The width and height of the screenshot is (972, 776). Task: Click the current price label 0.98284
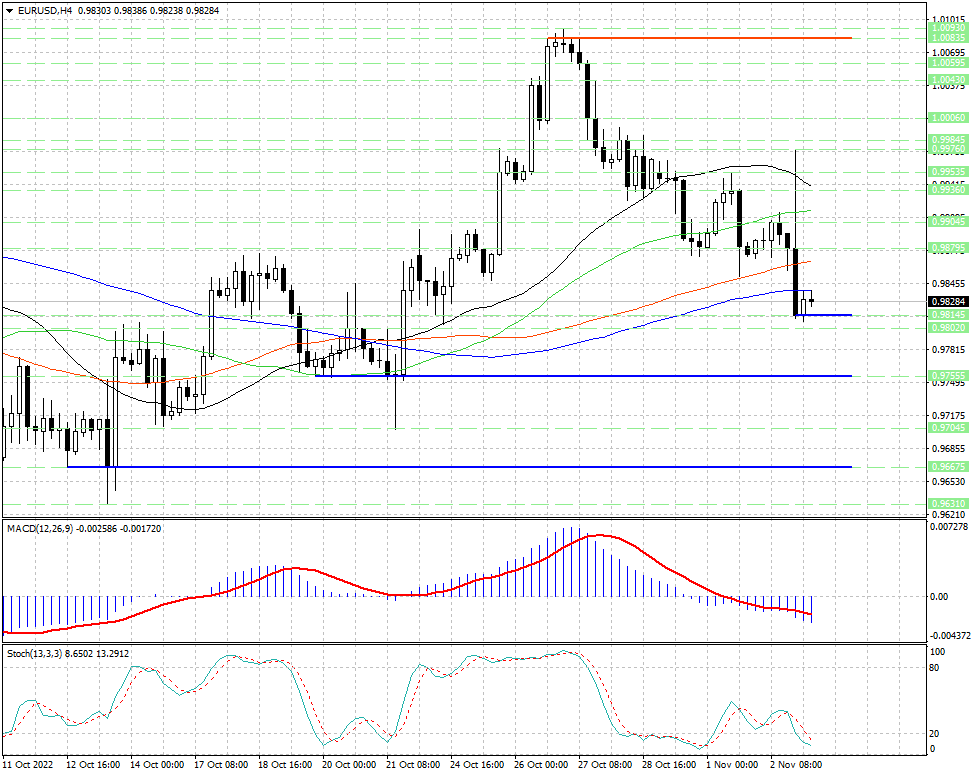[948, 302]
